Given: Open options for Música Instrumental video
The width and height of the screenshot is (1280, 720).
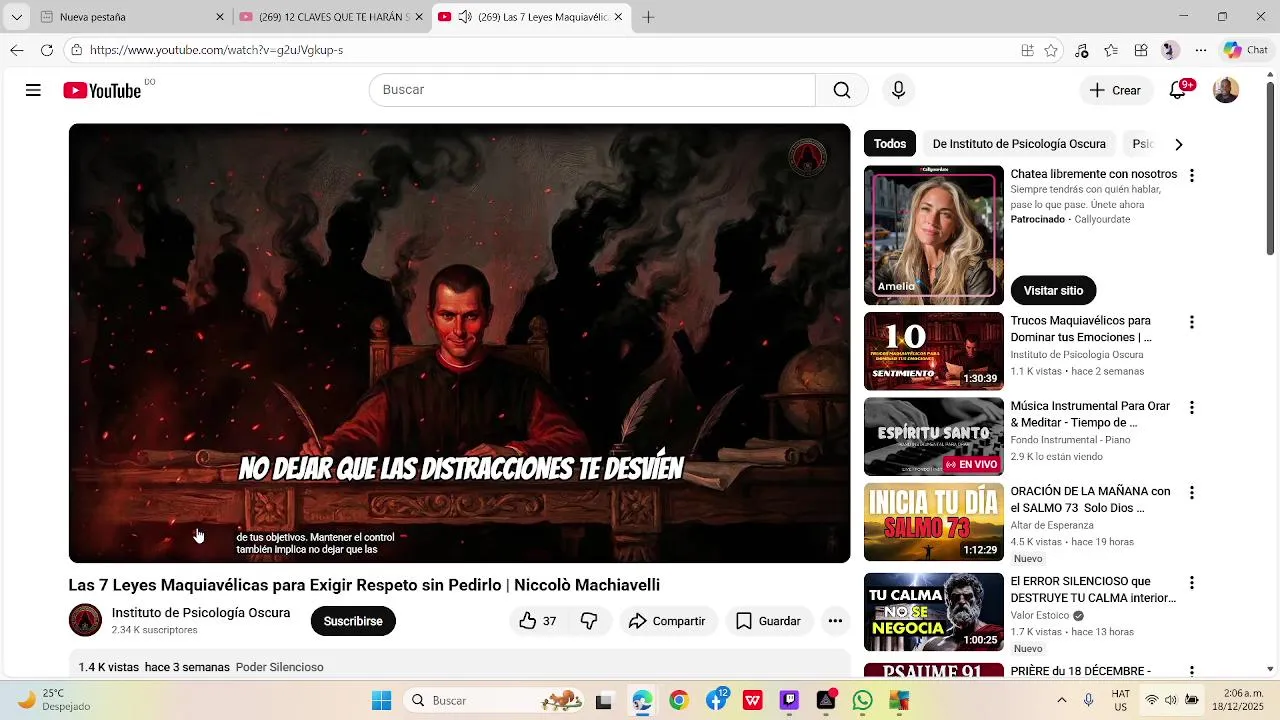Looking at the screenshot, I should 1191,408.
